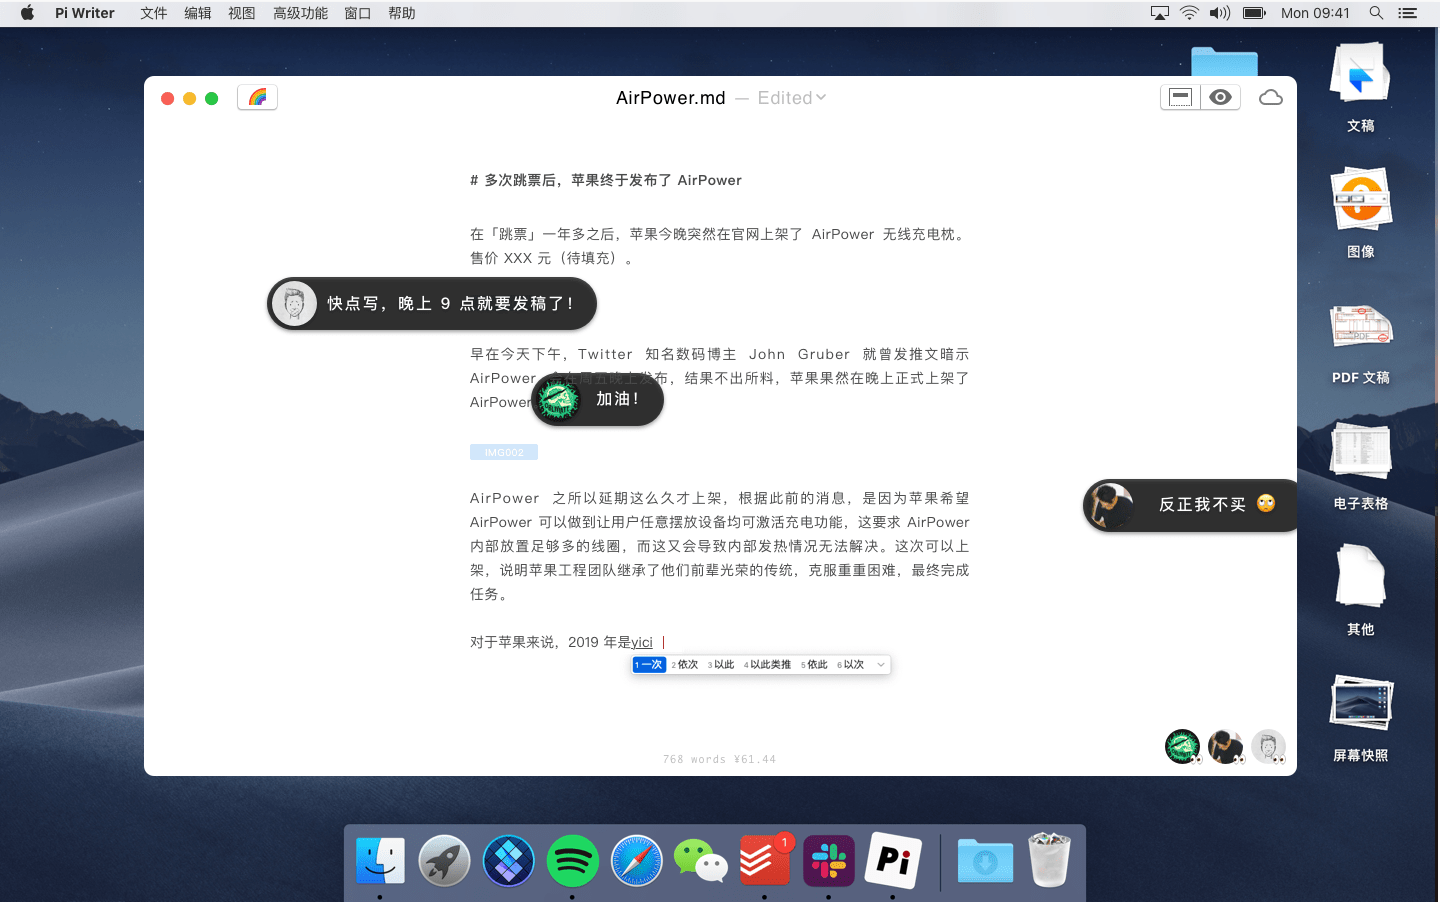Open the 视图 menu
The image size is (1440, 903).
[x=242, y=13]
